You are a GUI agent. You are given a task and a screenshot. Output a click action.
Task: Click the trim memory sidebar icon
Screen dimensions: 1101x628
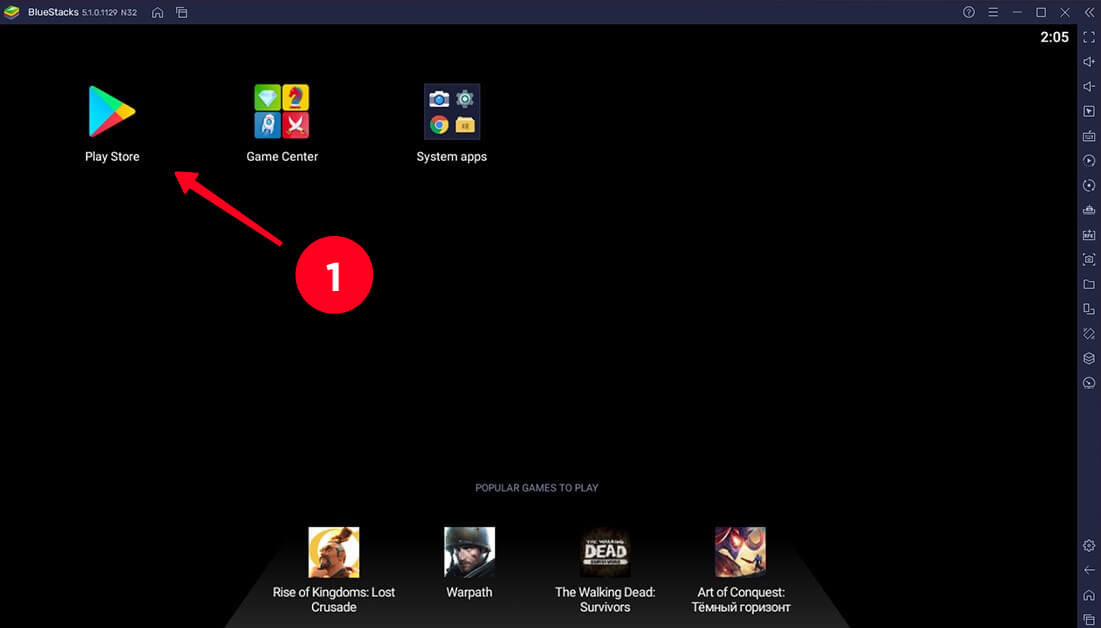point(1089,210)
